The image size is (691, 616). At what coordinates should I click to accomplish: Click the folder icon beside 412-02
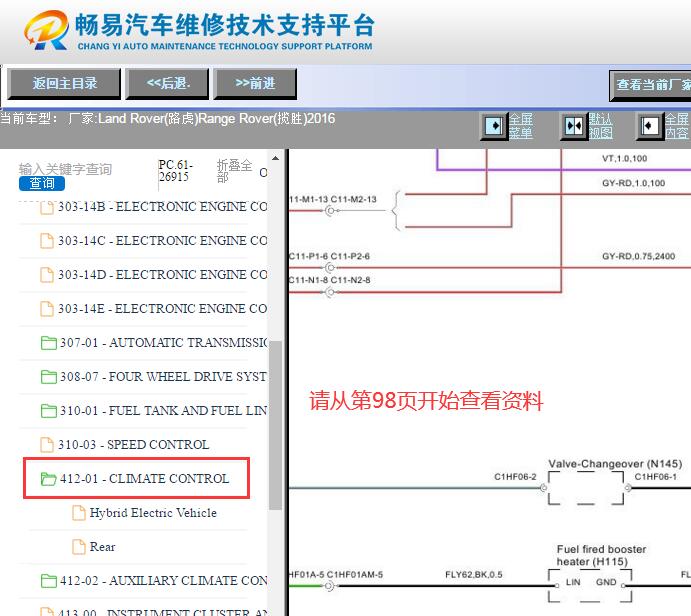(x=48, y=581)
